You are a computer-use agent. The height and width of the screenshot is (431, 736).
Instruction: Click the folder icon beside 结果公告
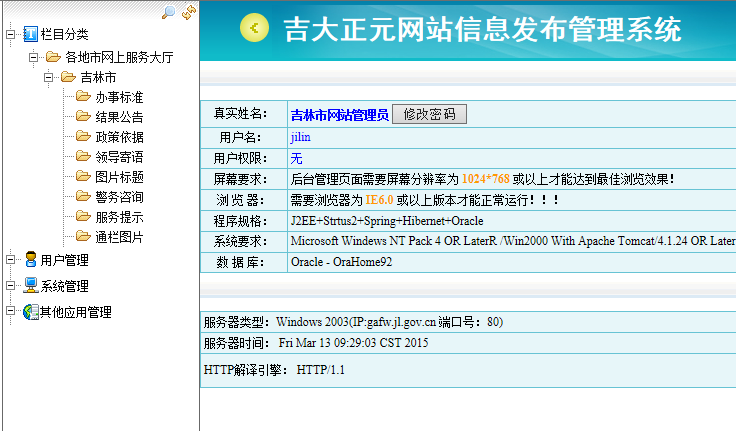click(x=84, y=116)
